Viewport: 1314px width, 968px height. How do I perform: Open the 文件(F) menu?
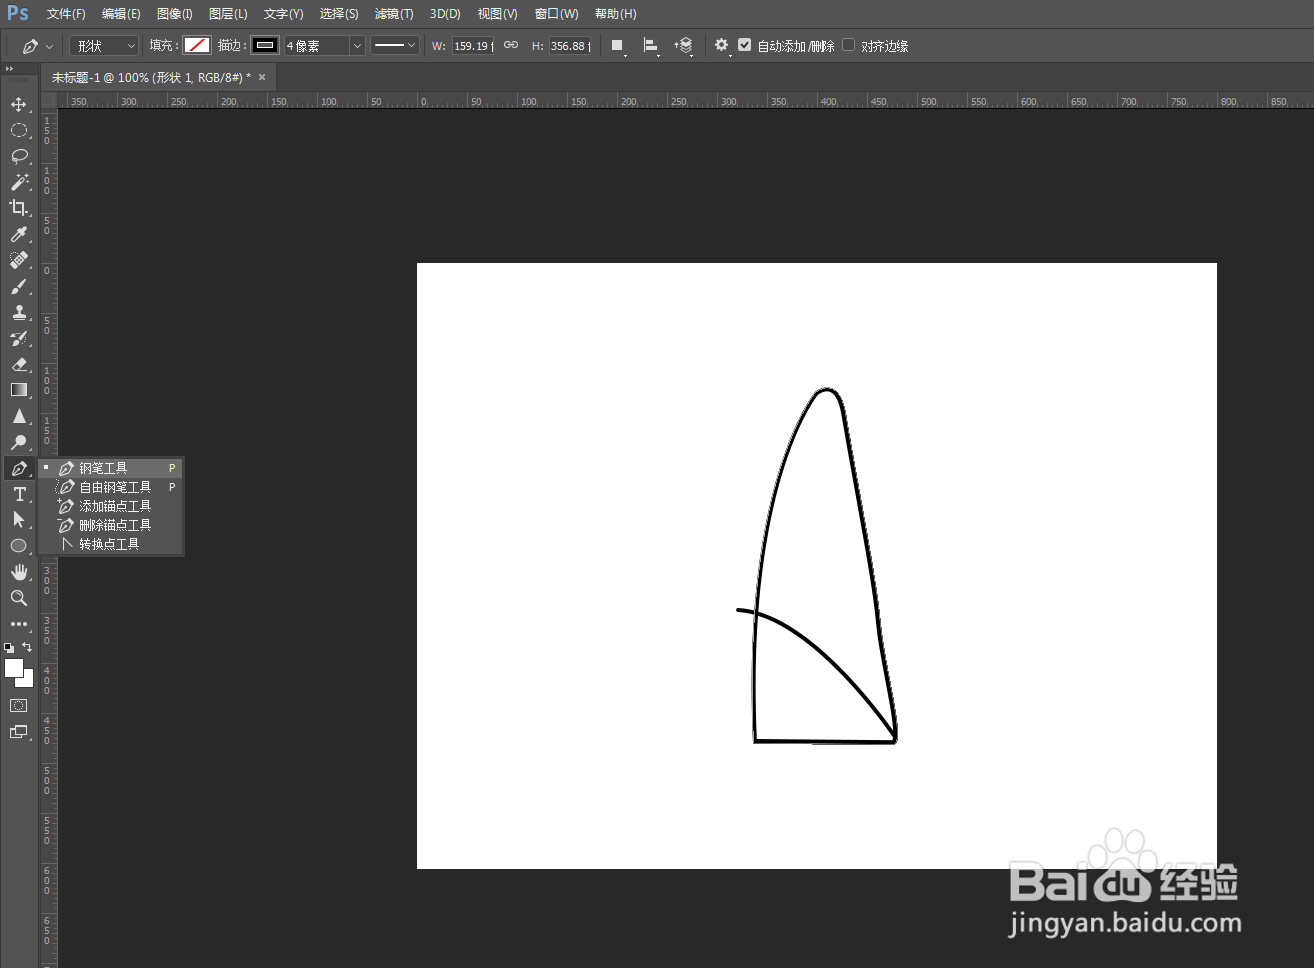pos(66,14)
